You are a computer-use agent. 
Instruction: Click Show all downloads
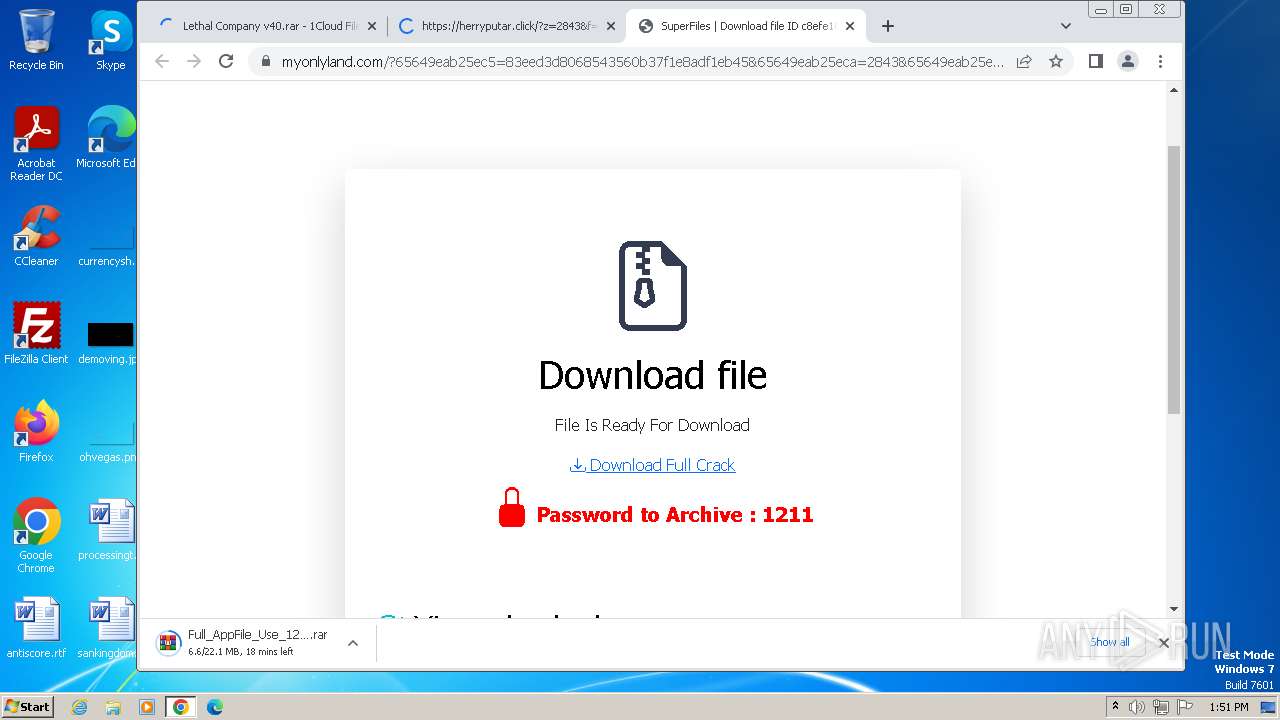pos(1110,642)
